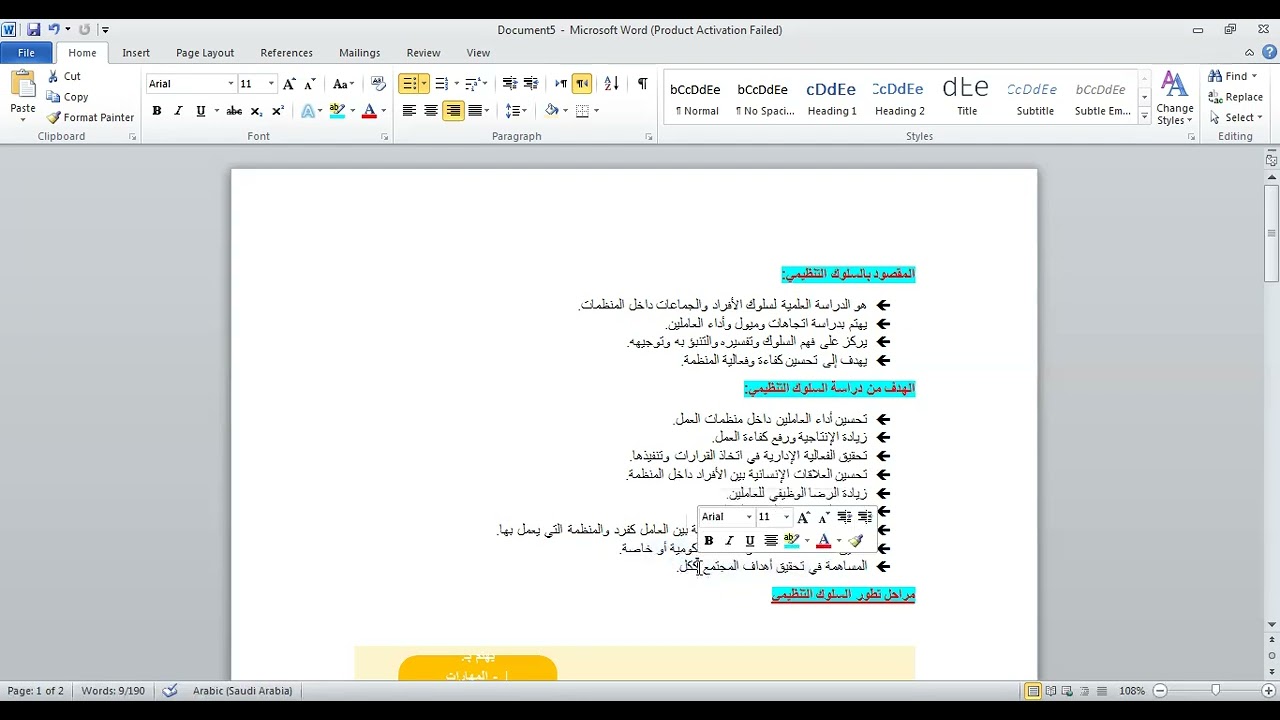
Task: Switch to the Insert tab
Action: (x=136, y=53)
